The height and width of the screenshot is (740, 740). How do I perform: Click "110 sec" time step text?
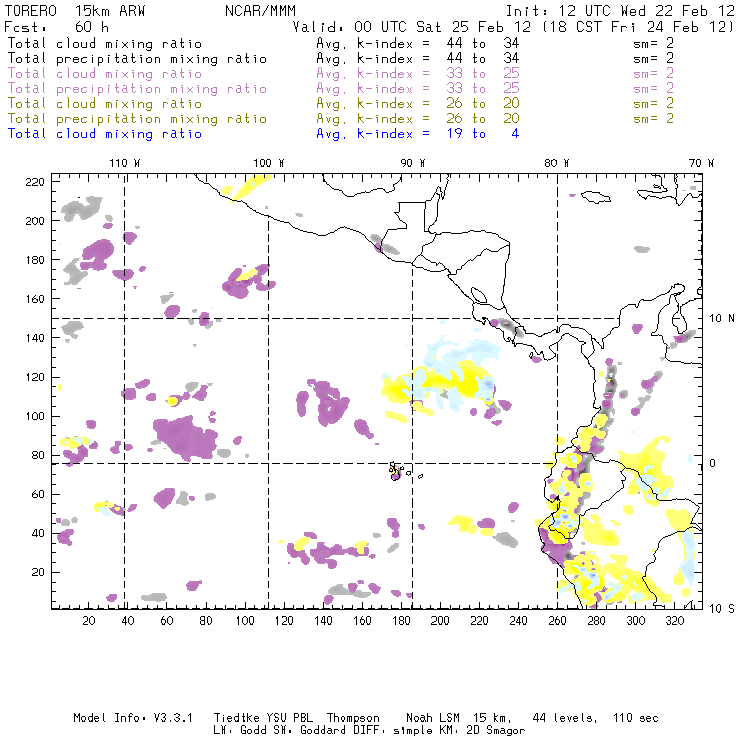(636, 718)
